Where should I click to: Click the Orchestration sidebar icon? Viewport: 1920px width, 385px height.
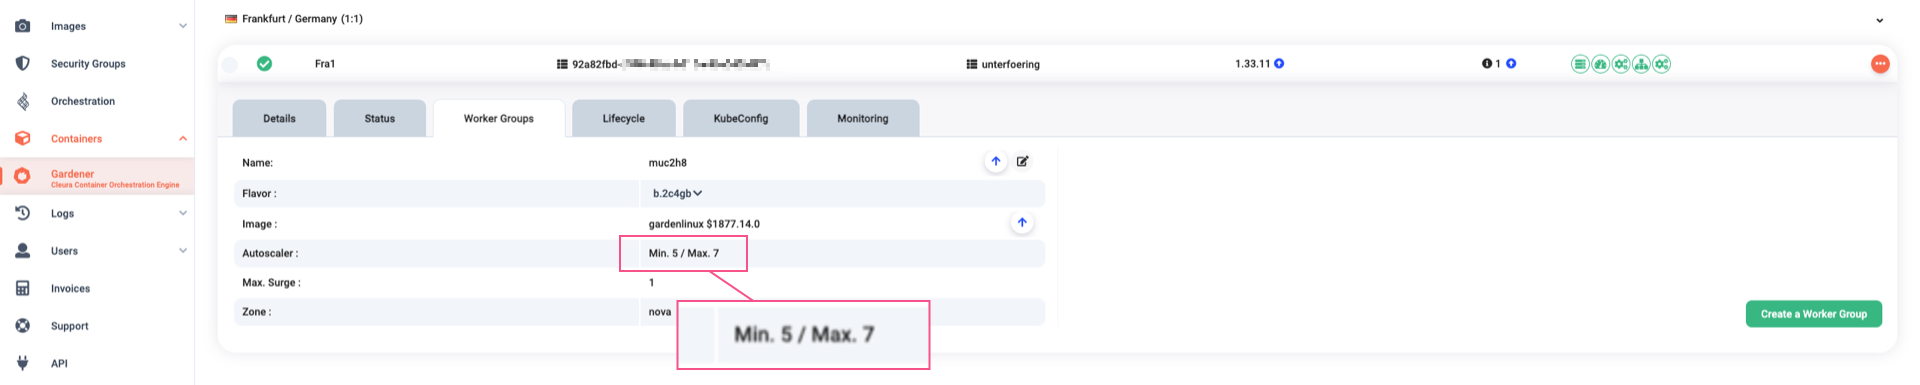coord(22,101)
